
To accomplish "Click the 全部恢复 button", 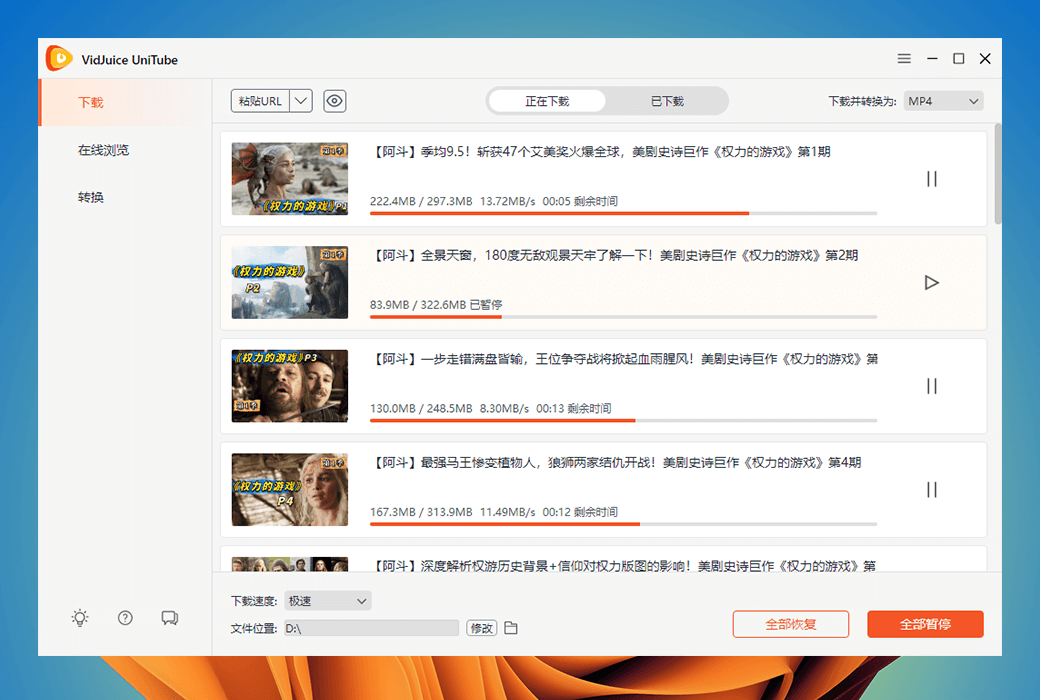I will (x=791, y=624).
